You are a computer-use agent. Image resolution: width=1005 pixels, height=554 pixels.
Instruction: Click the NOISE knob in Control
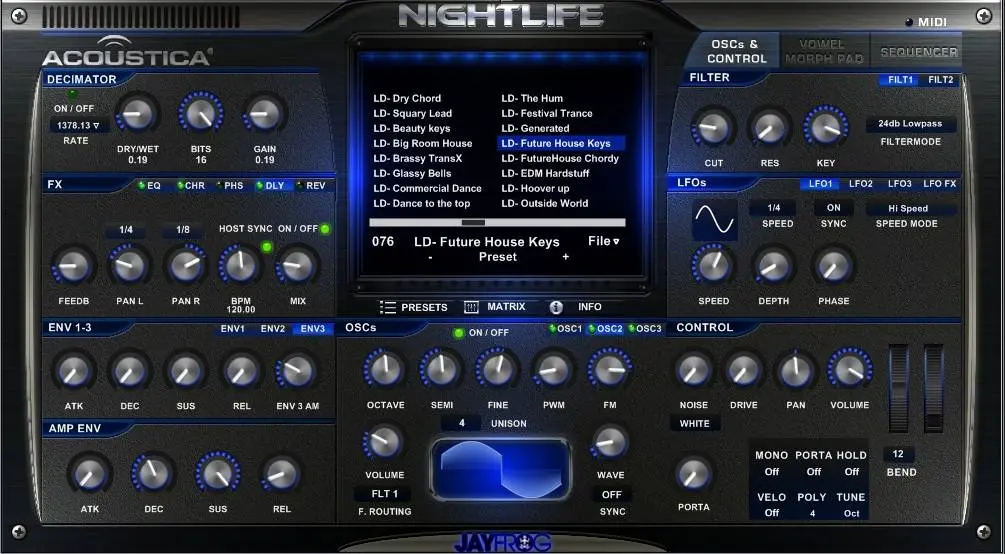point(694,370)
